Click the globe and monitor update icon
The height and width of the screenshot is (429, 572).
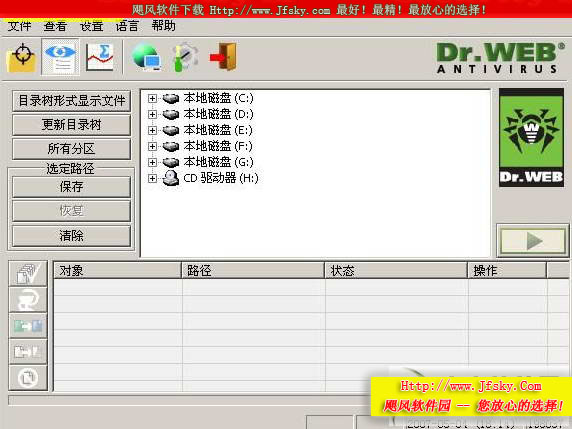(147, 57)
